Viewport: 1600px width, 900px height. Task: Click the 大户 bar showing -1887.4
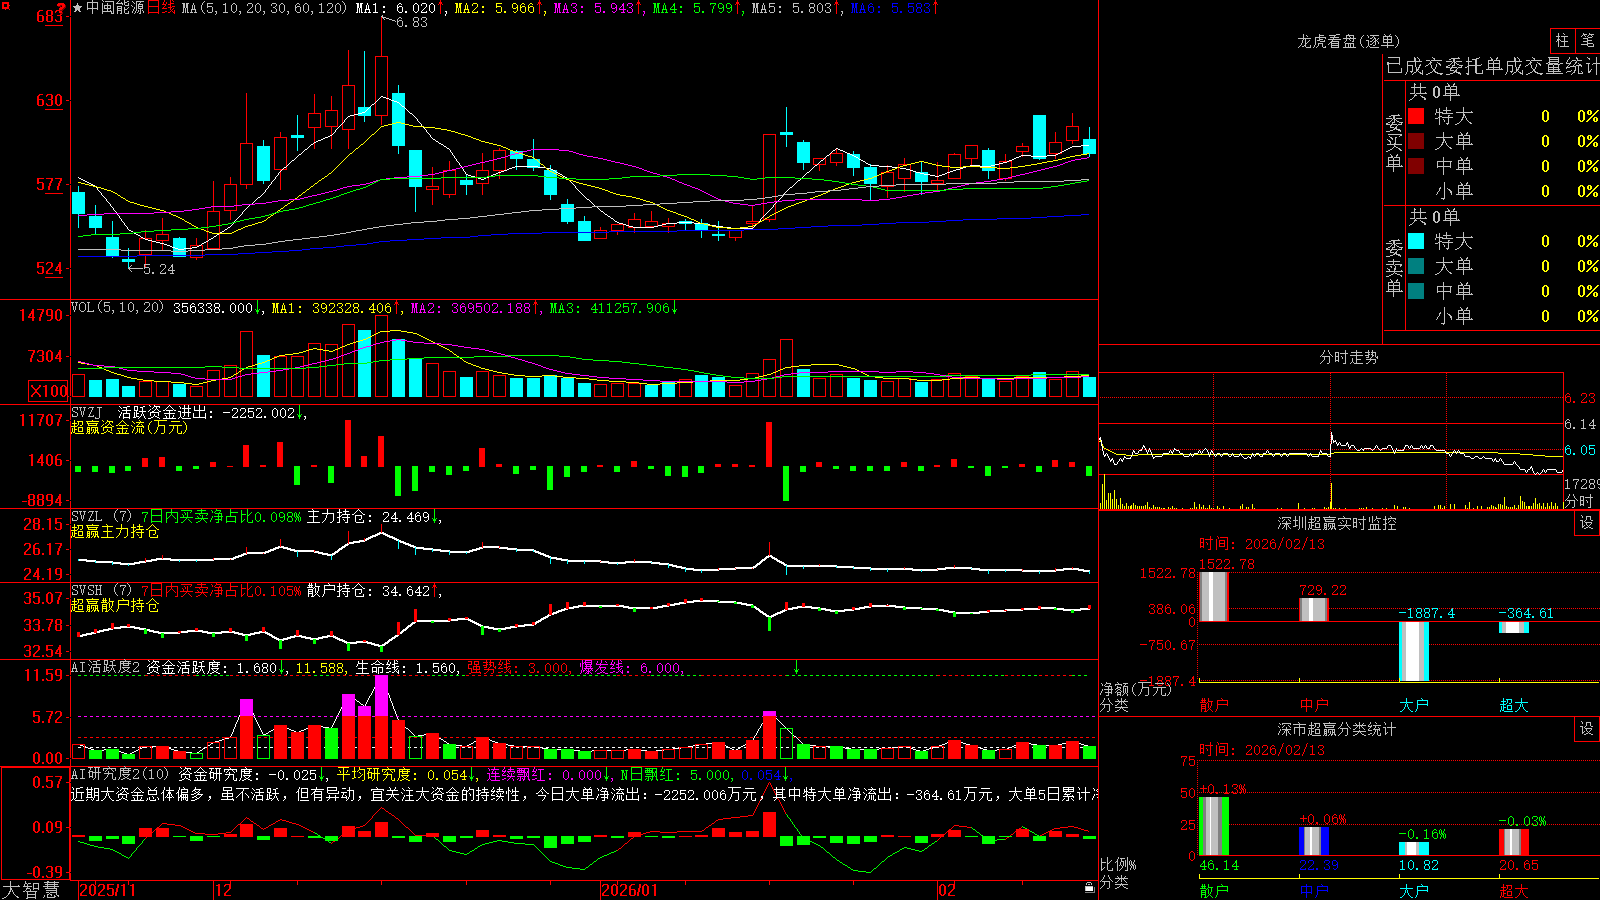point(1414,651)
